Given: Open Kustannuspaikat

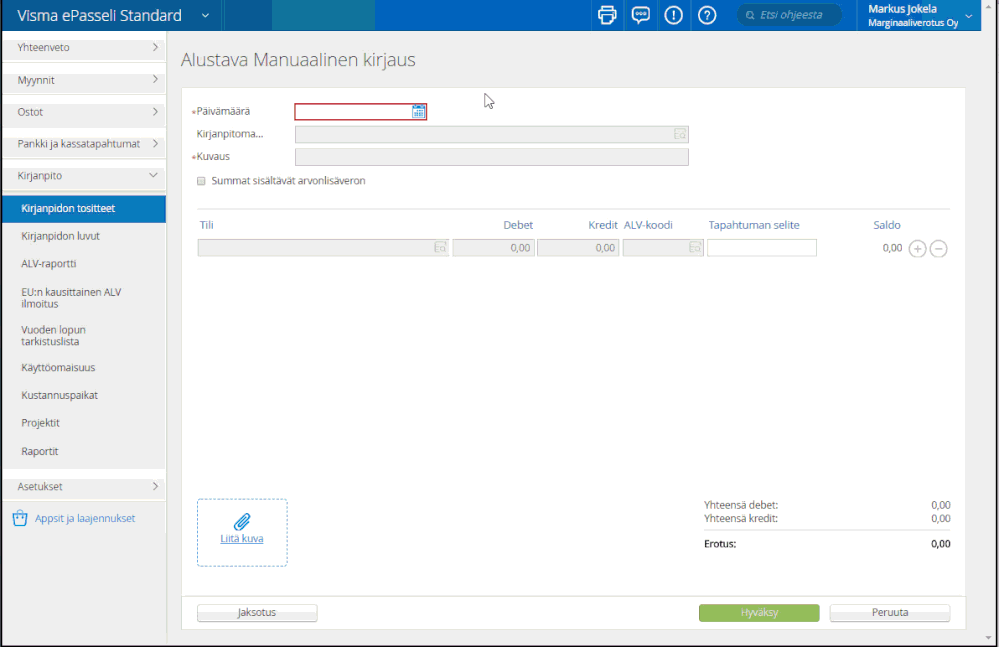Looking at the screenshot, I should [x=59, y=395].
